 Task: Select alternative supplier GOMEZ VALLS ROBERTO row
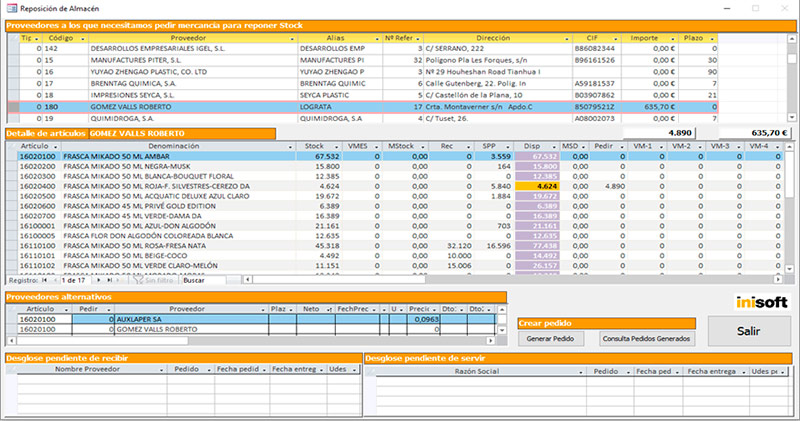(x=255, y=330)
